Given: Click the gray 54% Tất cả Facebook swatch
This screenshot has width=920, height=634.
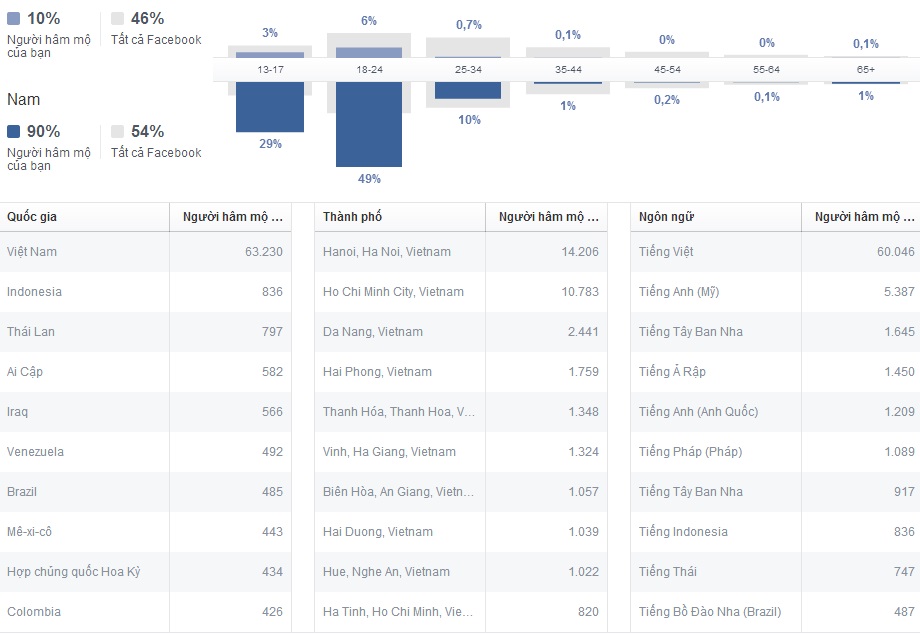Looking at the screenshot, I should click(x=117, y=131).
